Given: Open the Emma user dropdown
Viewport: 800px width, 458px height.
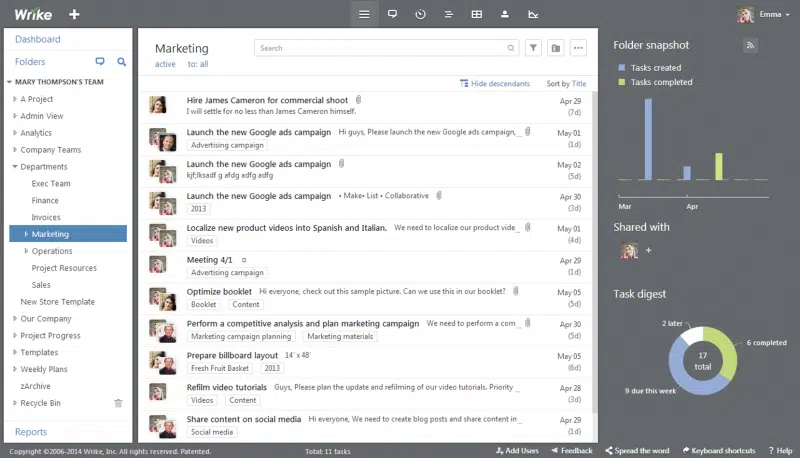Looking at the screenshot, I should 775,14.
